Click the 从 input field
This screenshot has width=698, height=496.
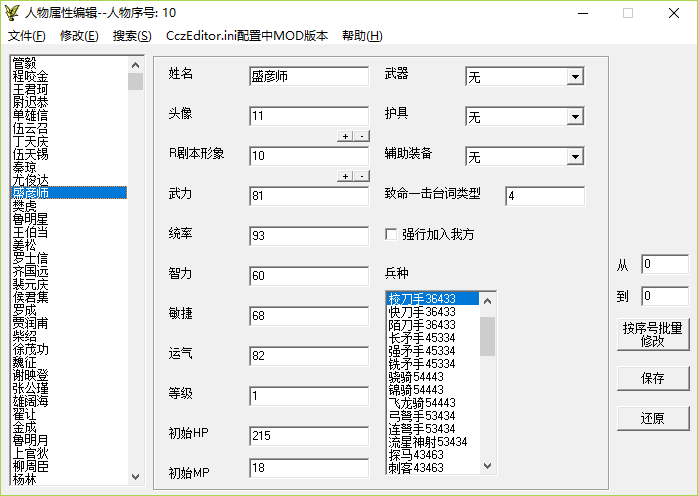(x=665, y=264)
